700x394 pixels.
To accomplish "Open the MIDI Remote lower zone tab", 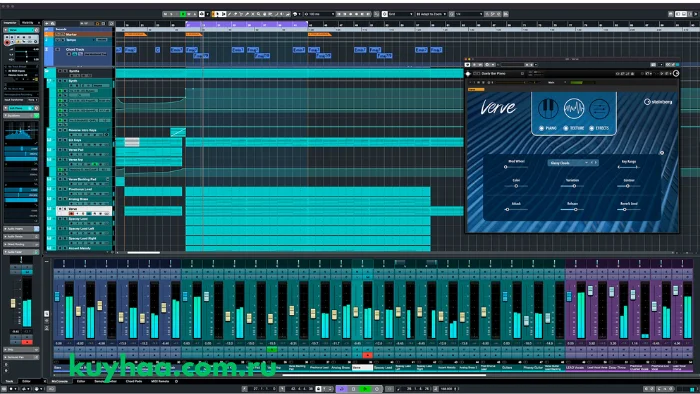I will (x=160, y=382).
